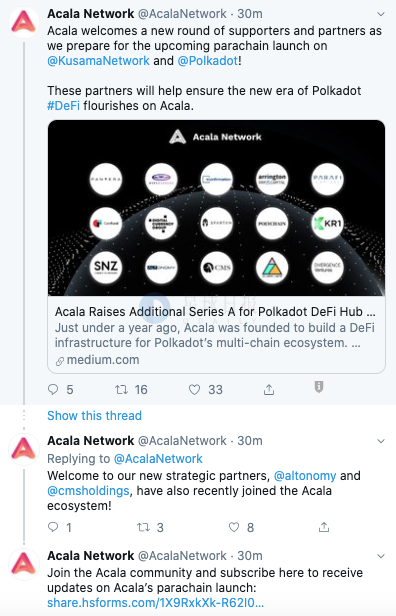The image size is (396, 616).
Task: Like the tweet with 33 likes
Action: point(194,389)
